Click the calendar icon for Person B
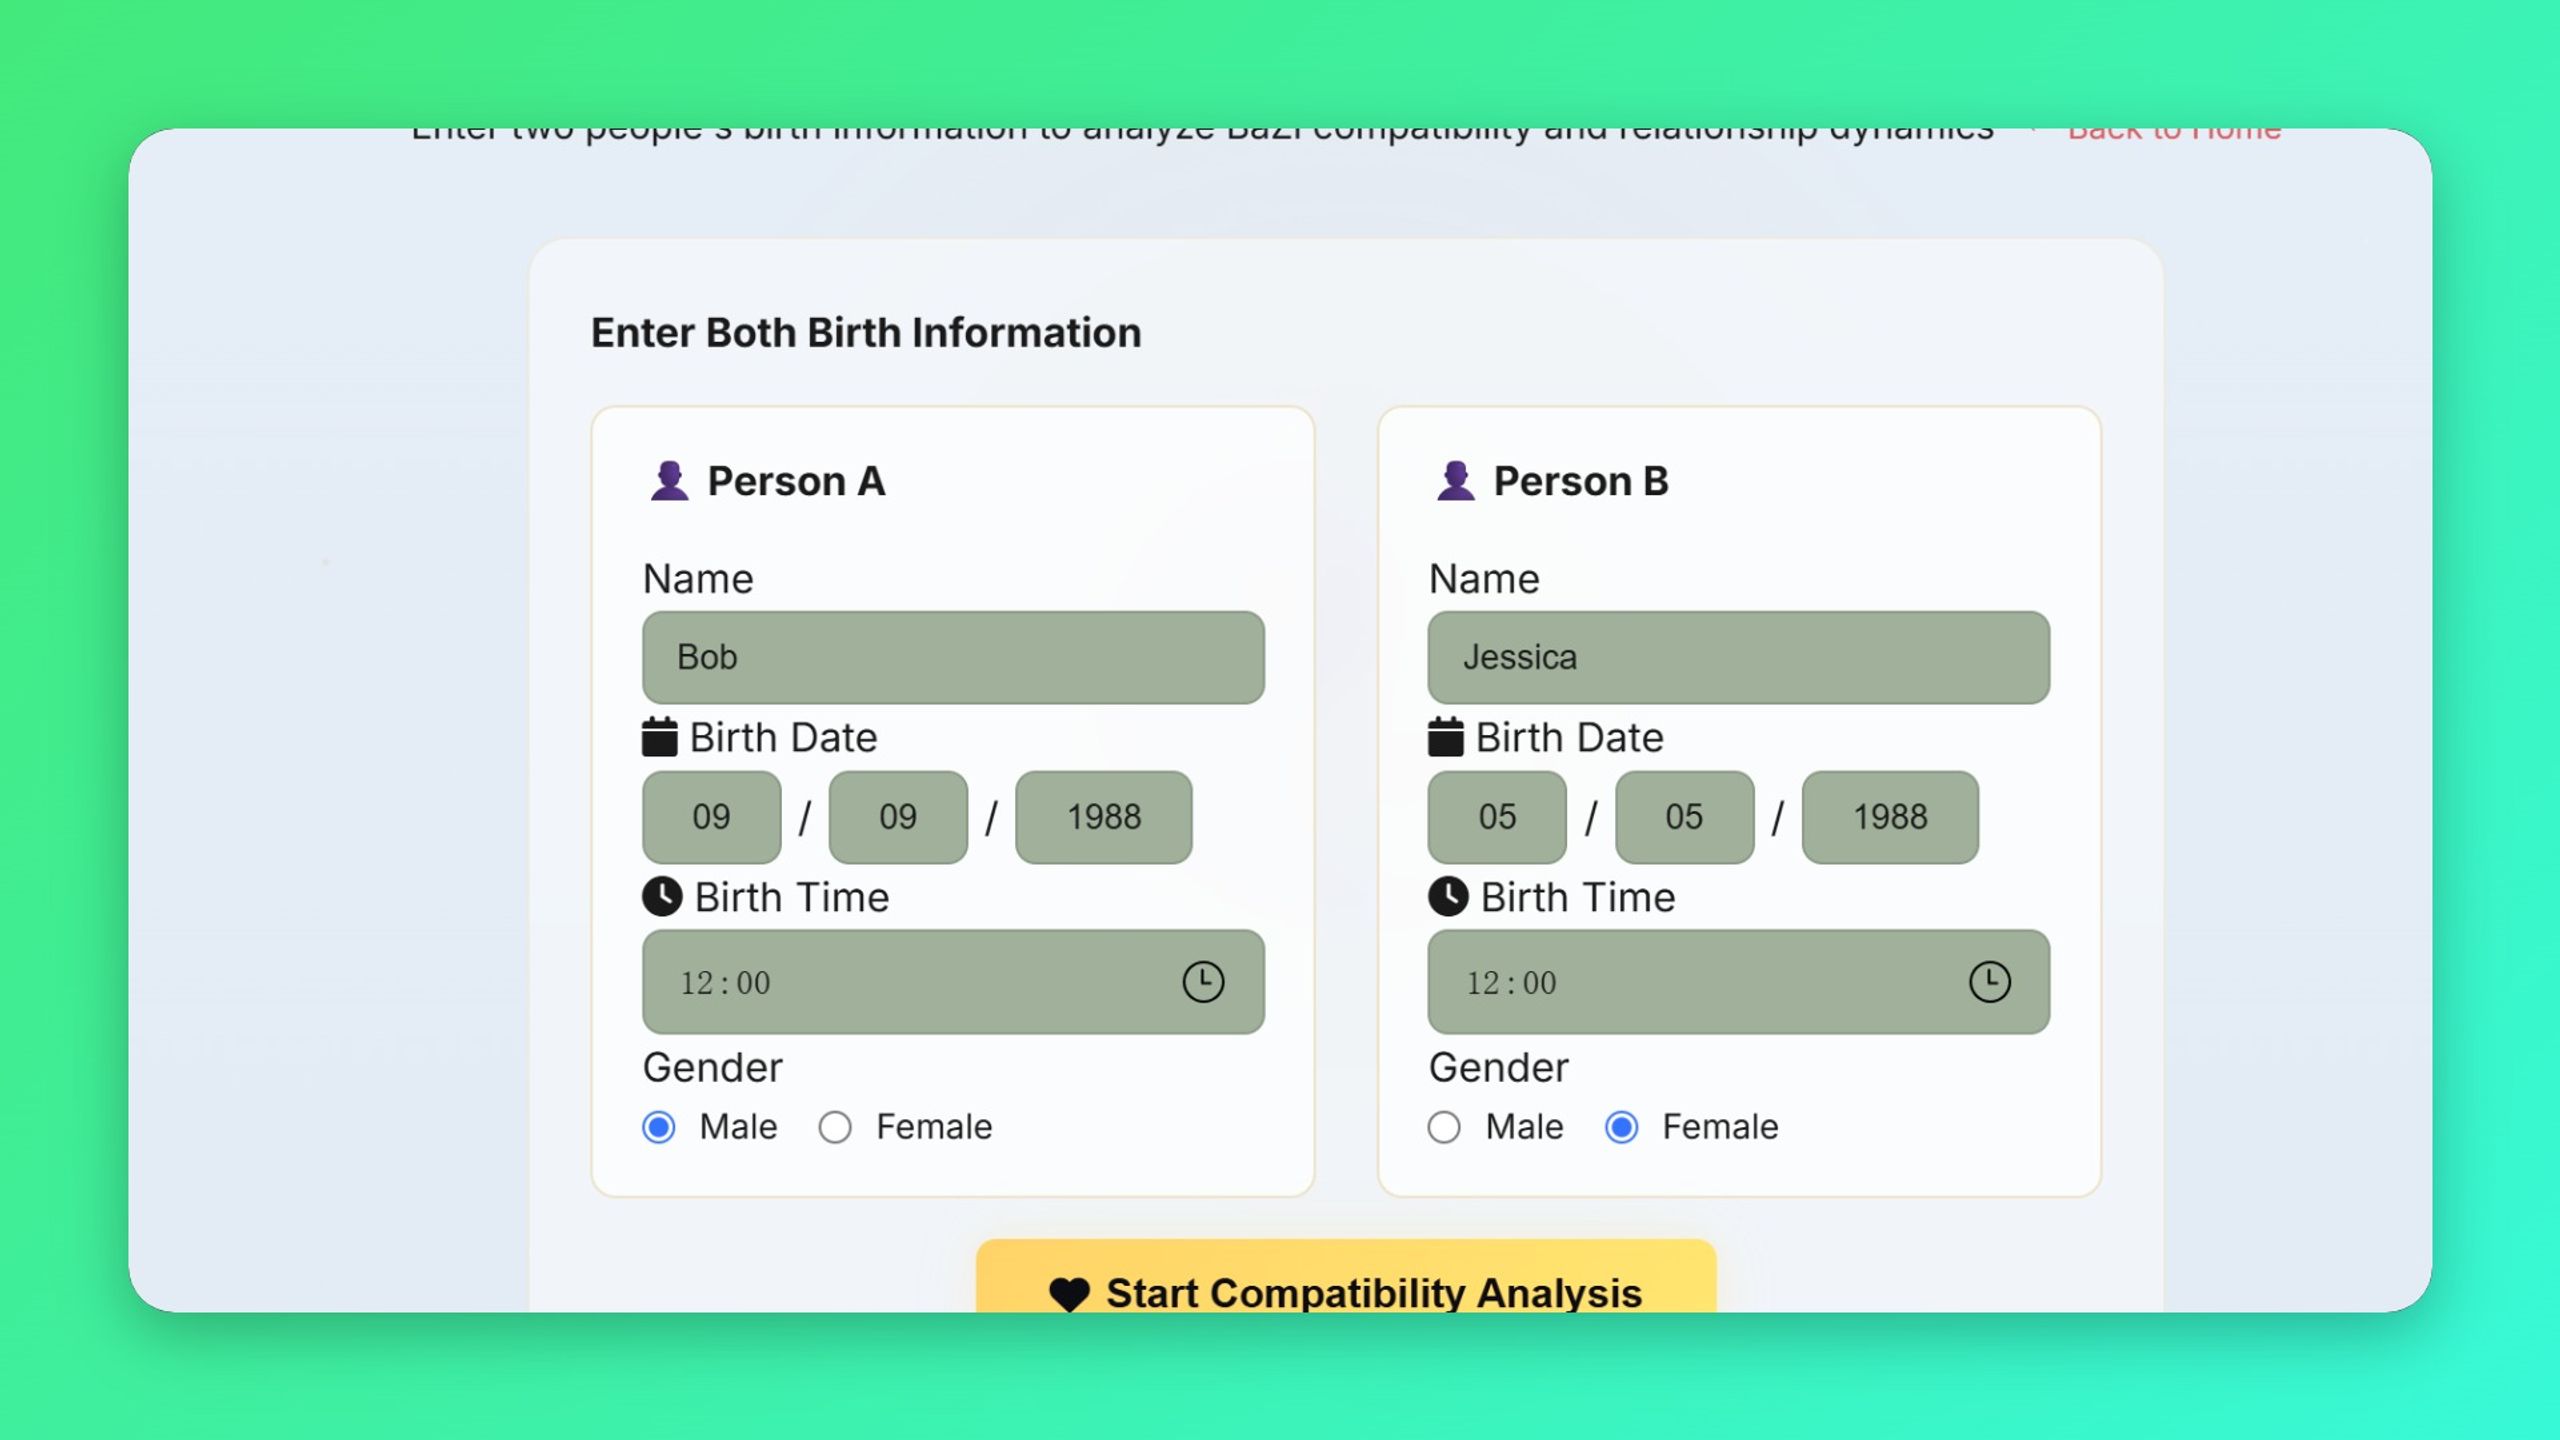The width and height of the screenshot is (2560, 1440). [1445, 737]
